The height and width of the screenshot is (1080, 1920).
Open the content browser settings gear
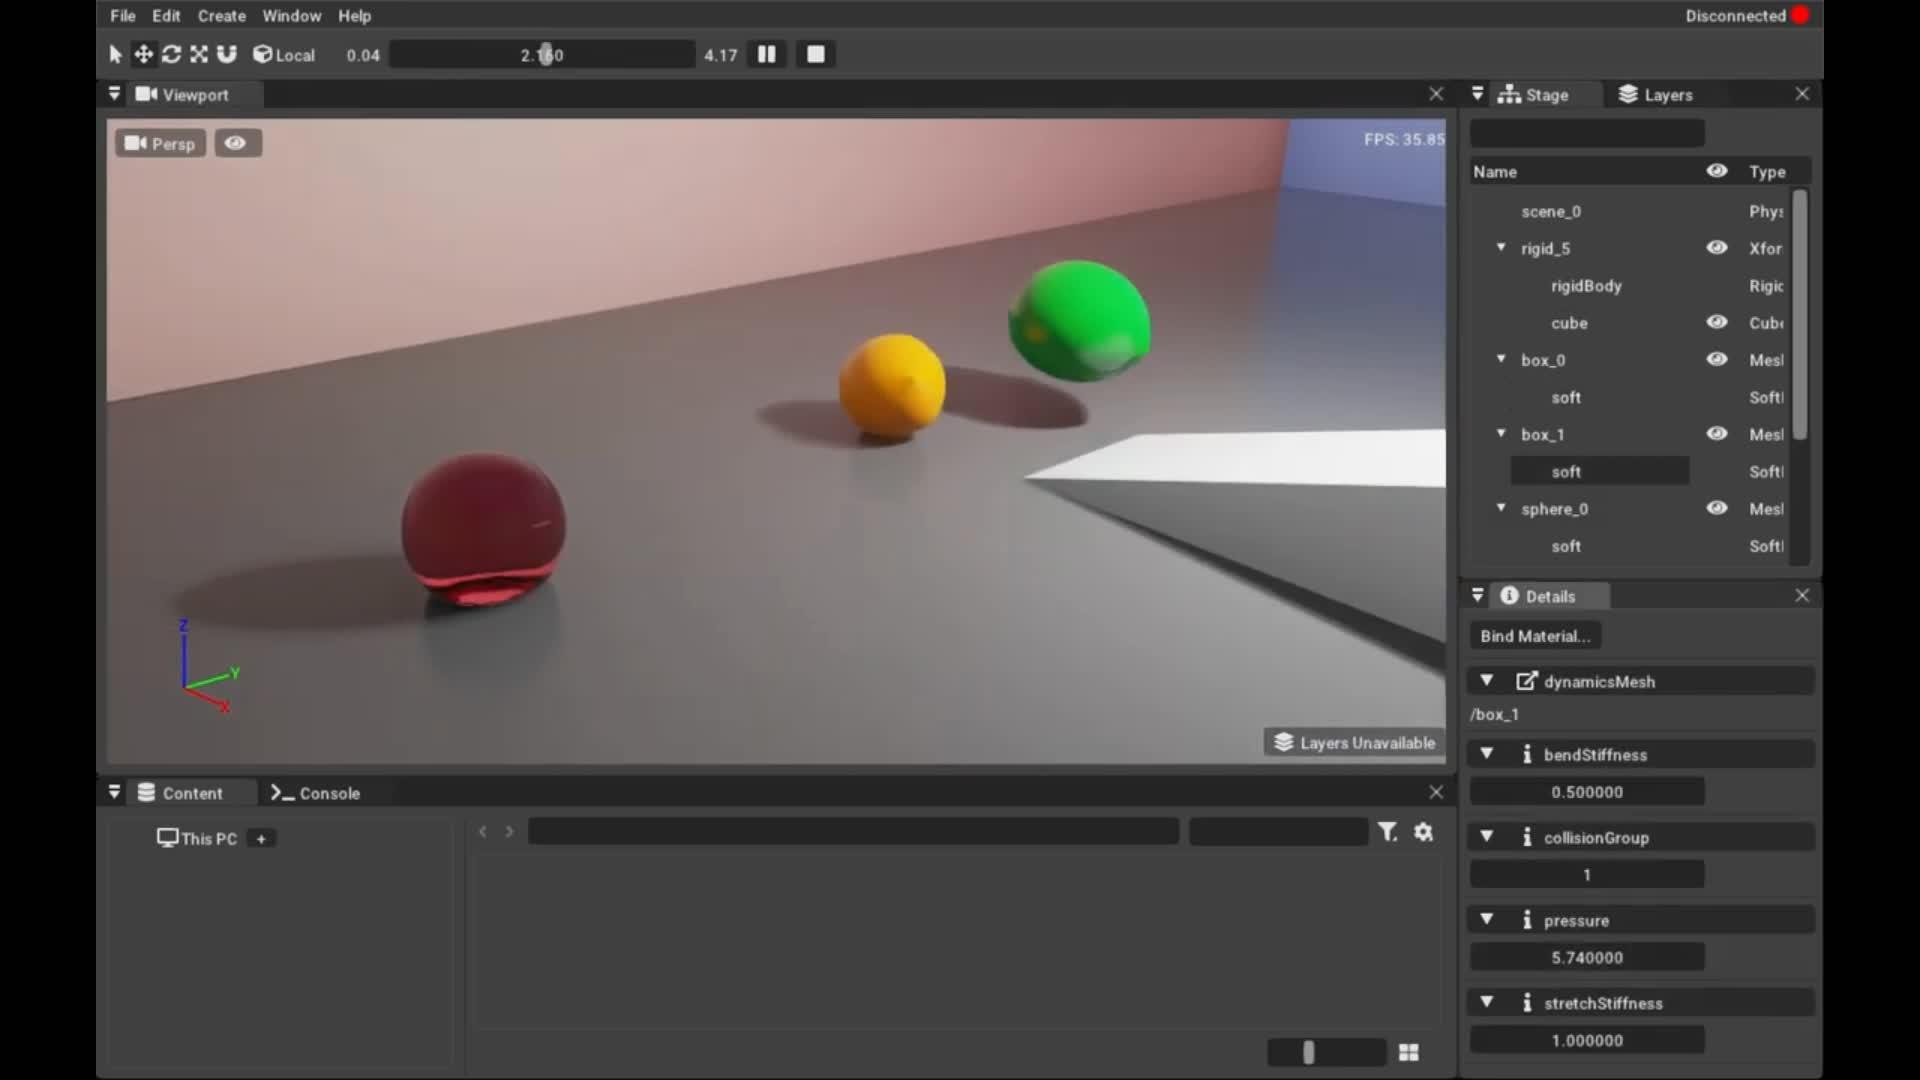pyautogui.click(x=1424, y=831)
